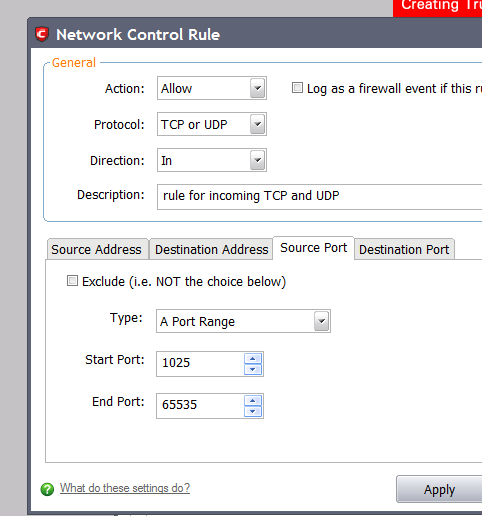Open the Destination Port tab
The height and width of the screenshot is (516, 482).
(x=404, y=249)
